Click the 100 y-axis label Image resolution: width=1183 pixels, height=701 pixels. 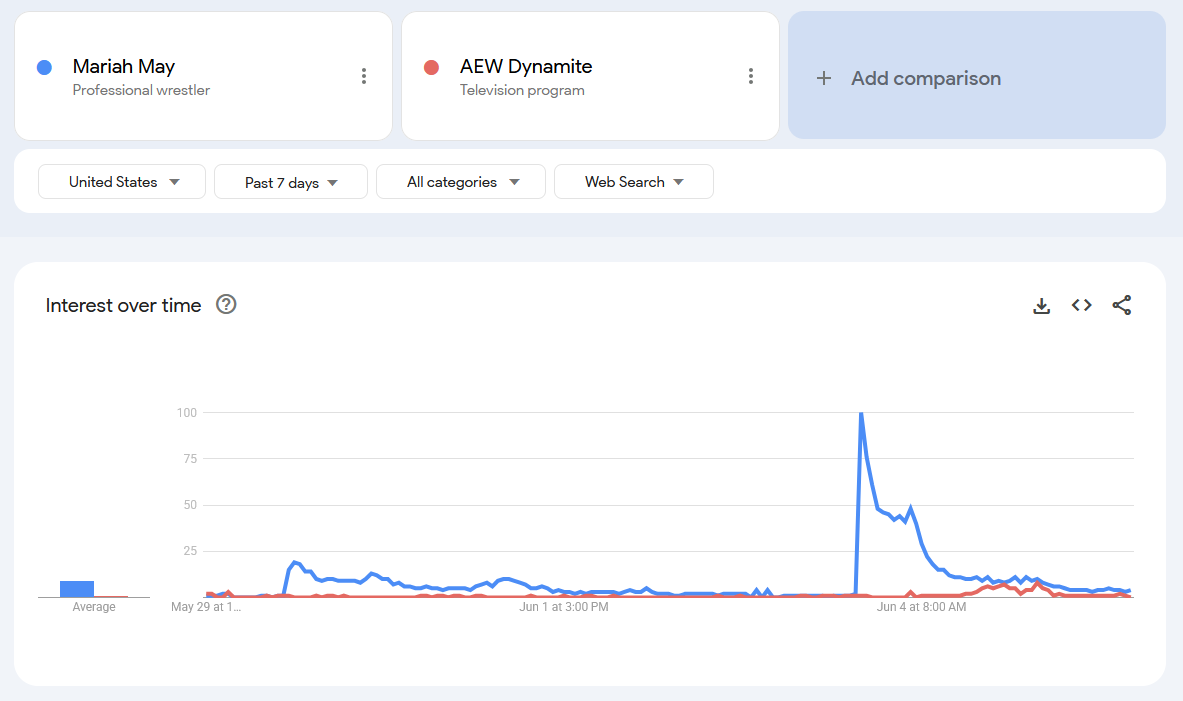tap(186, 413)
